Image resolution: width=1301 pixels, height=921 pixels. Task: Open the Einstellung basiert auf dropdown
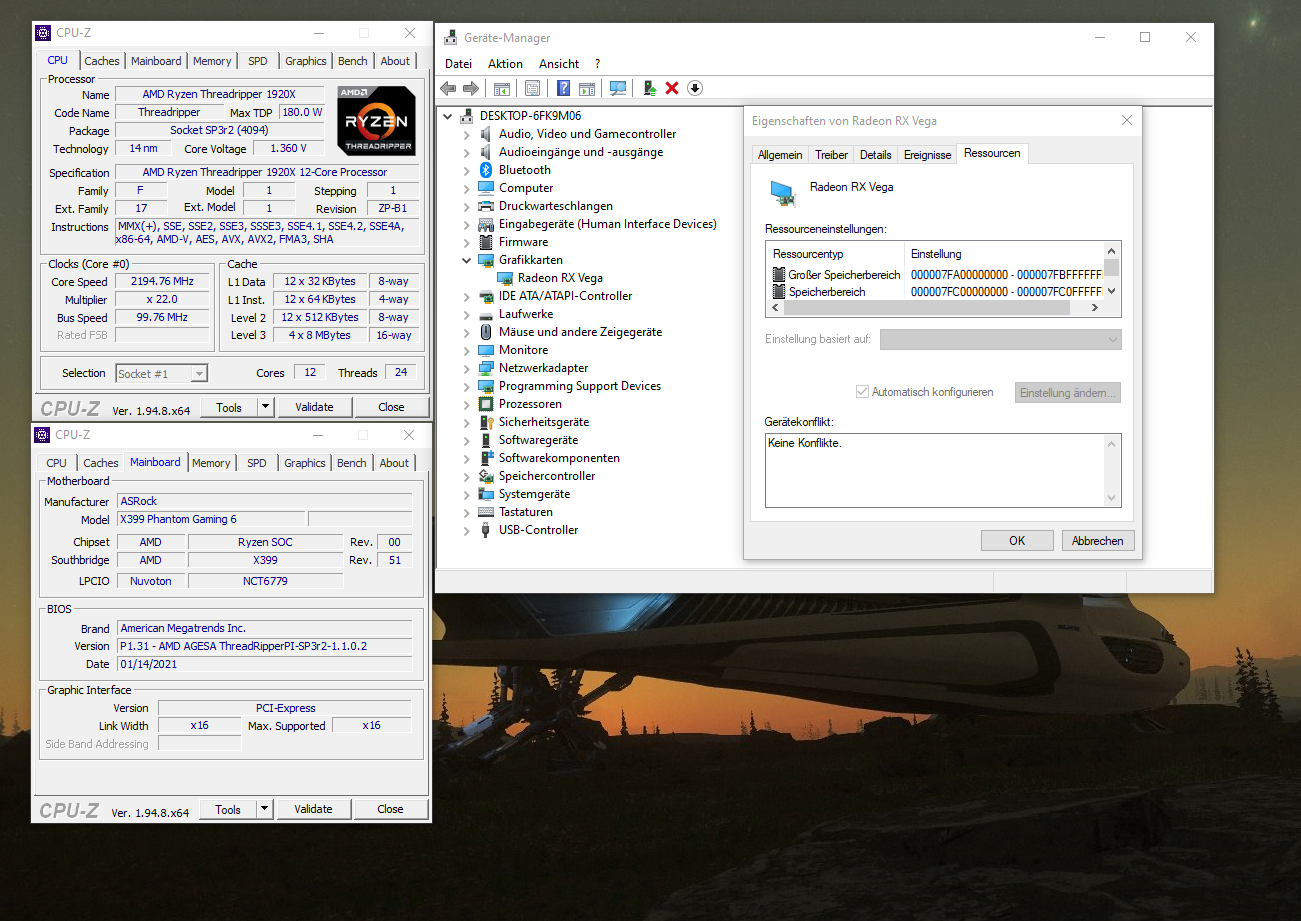tap(1001, 340)
